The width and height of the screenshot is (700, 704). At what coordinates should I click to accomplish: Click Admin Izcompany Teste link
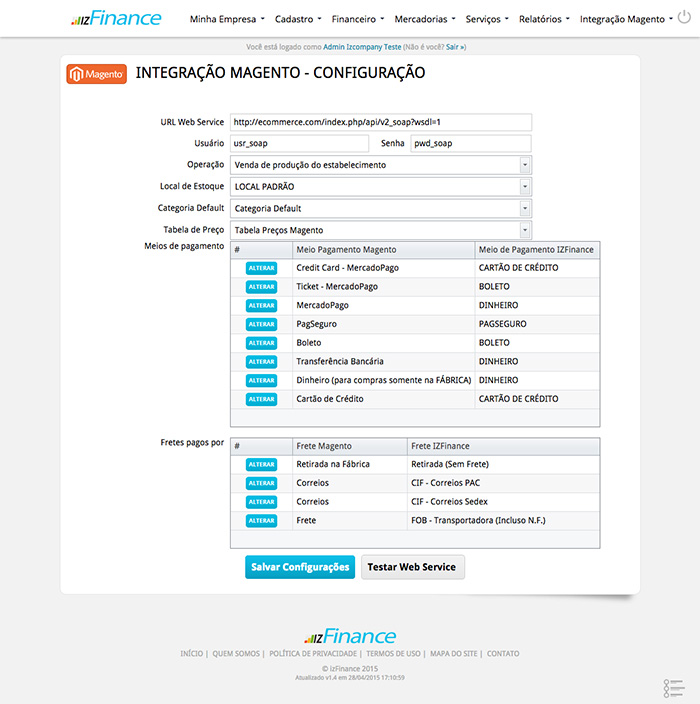coord(362,47)
